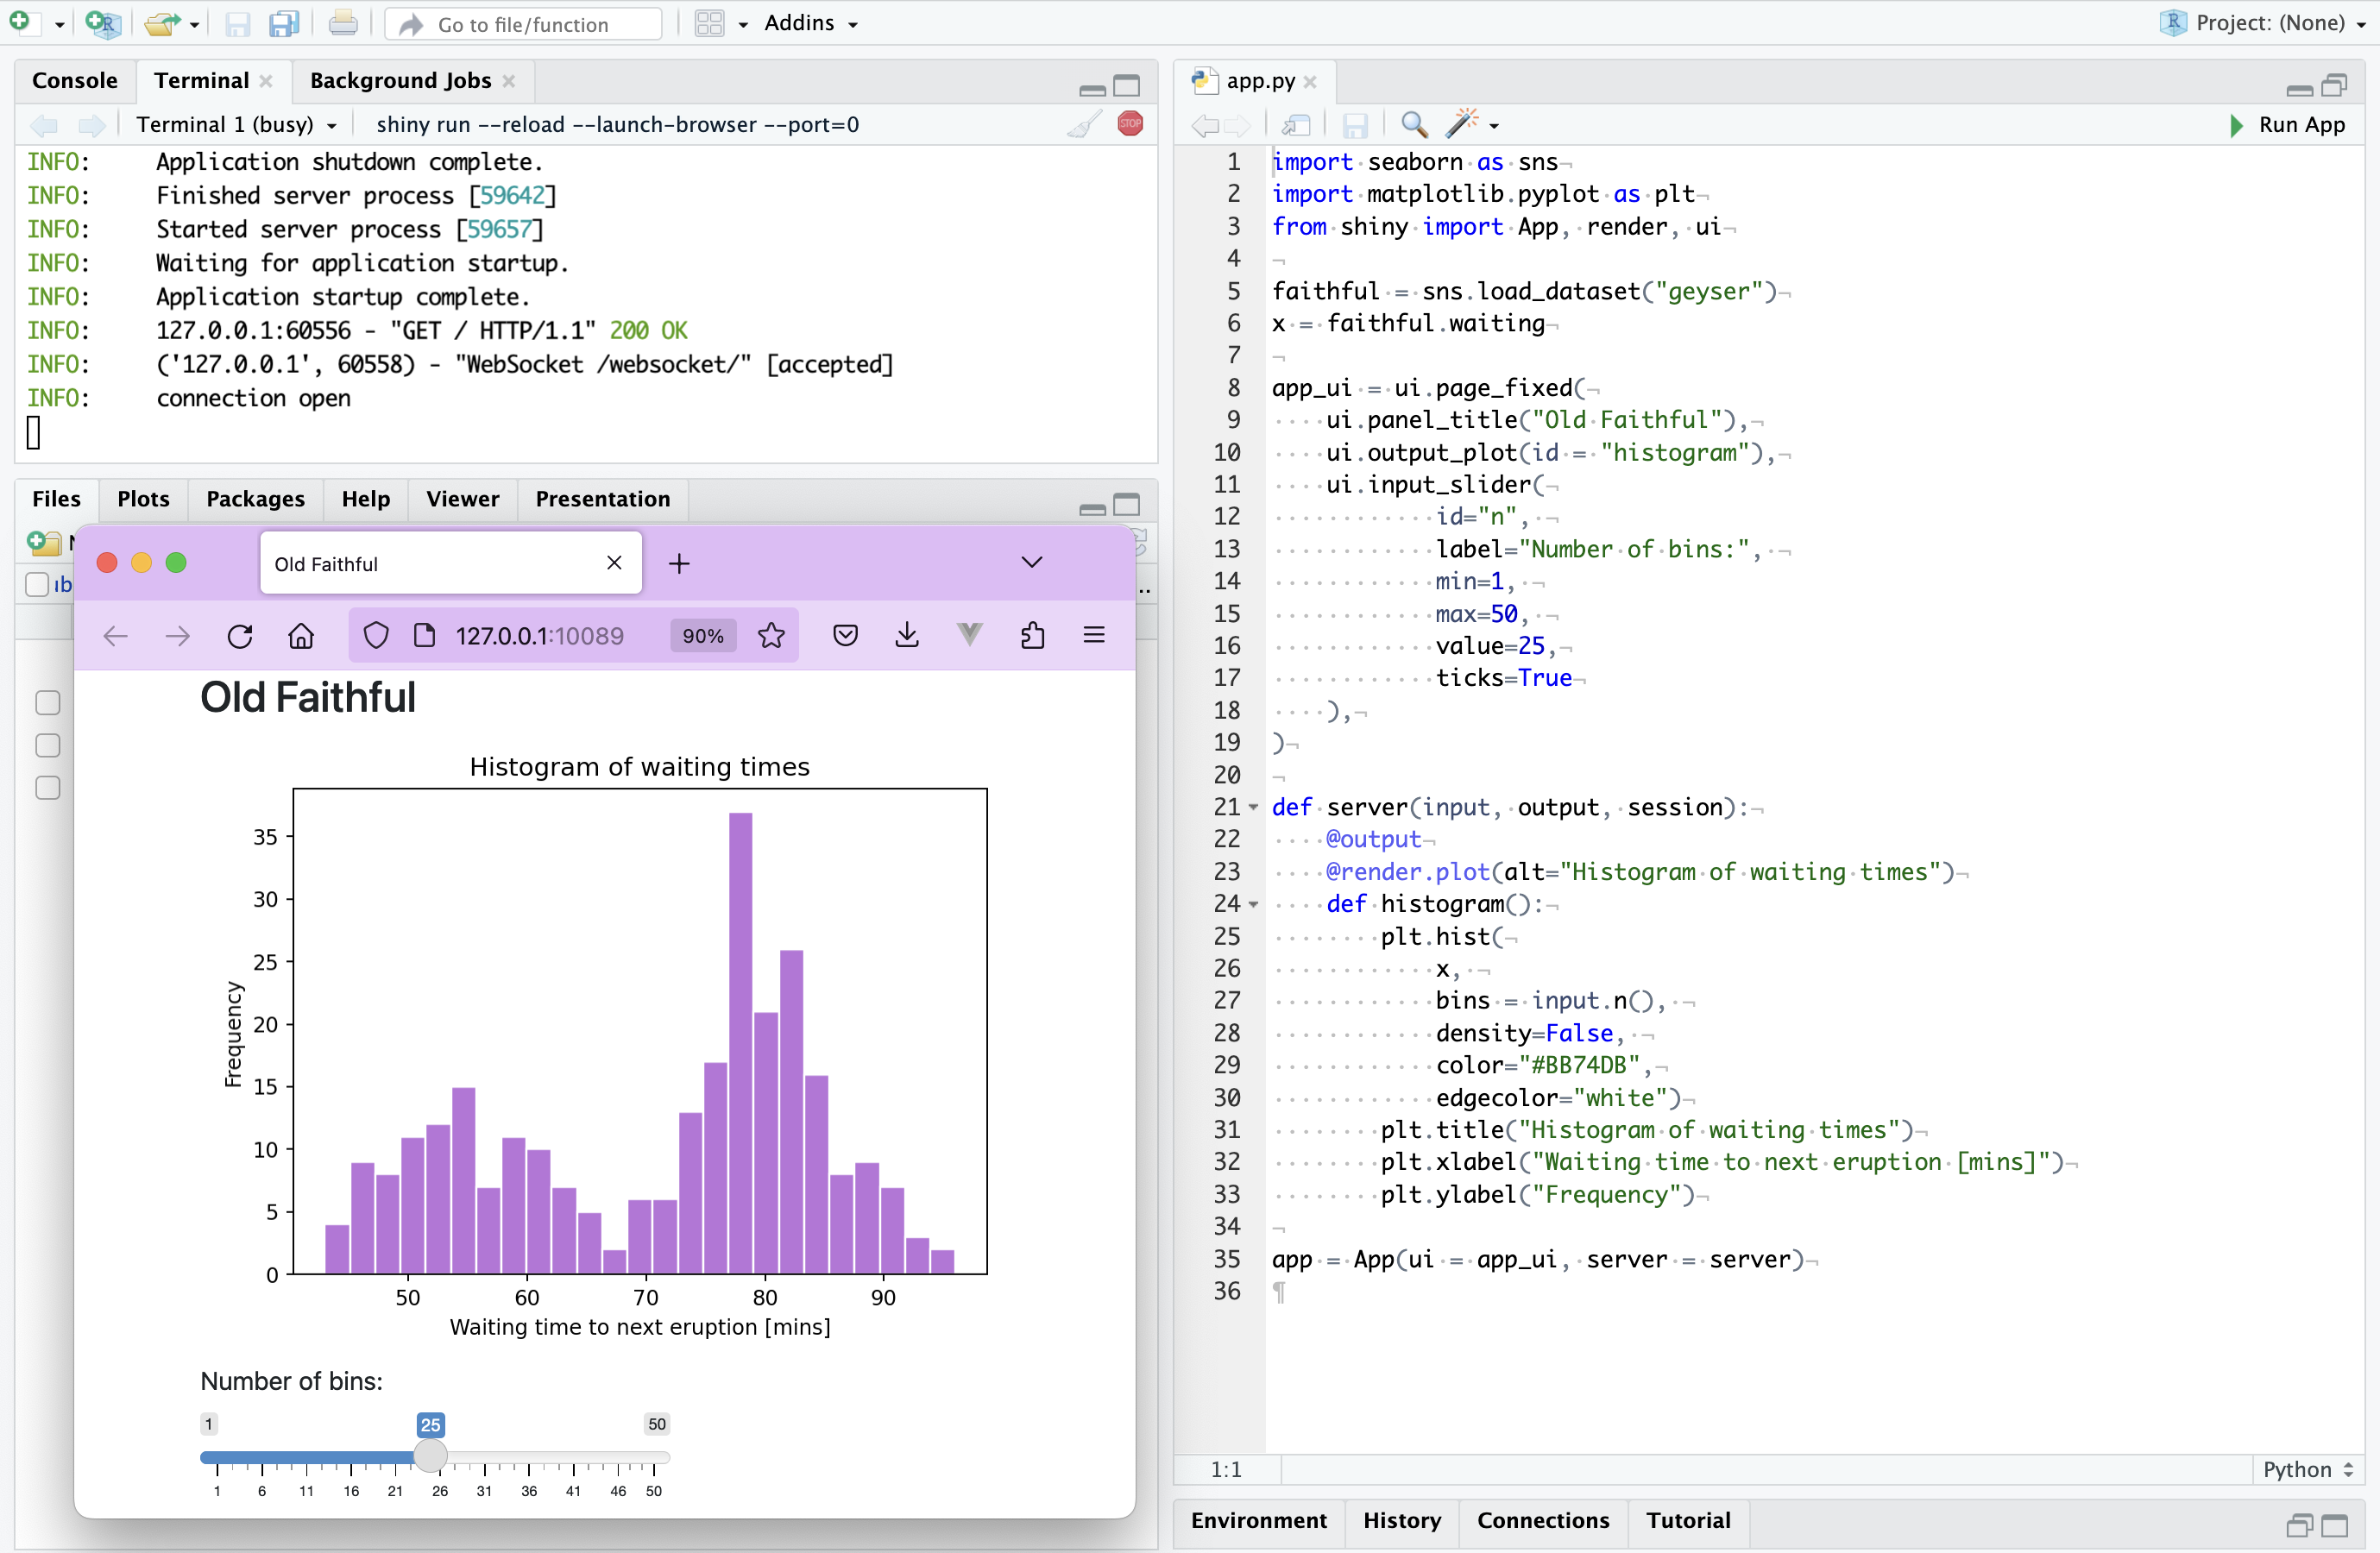Toggle the tracking protection shield

tap(376, 635)
